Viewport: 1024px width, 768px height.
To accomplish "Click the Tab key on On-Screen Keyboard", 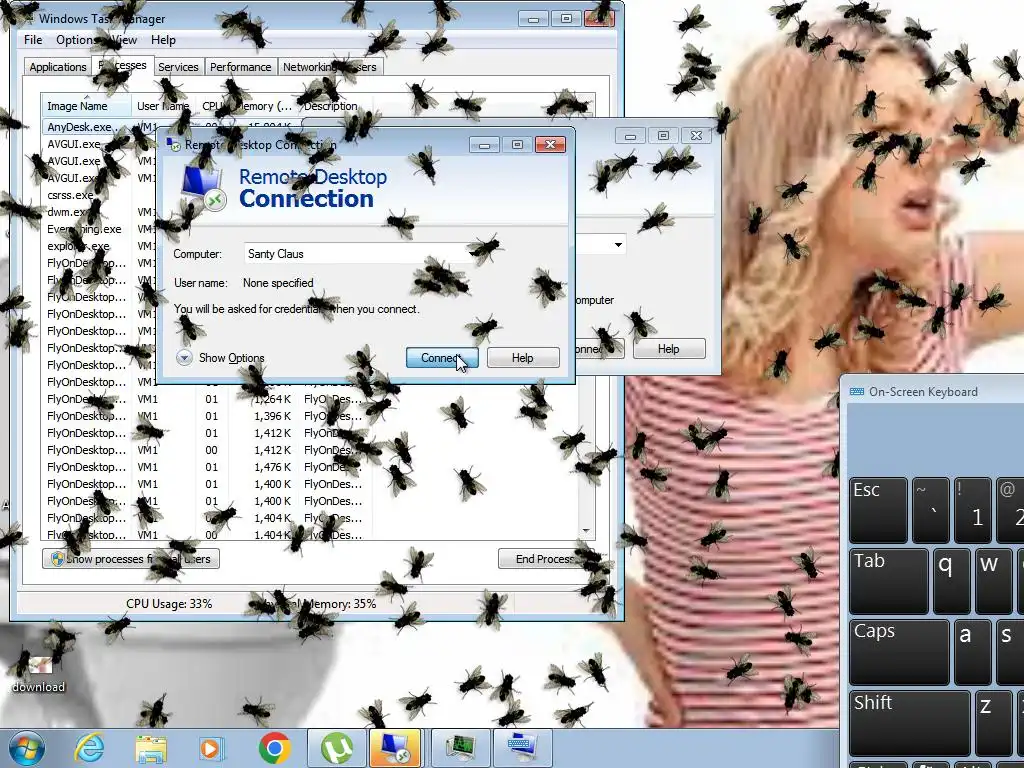I will point(889,581).
